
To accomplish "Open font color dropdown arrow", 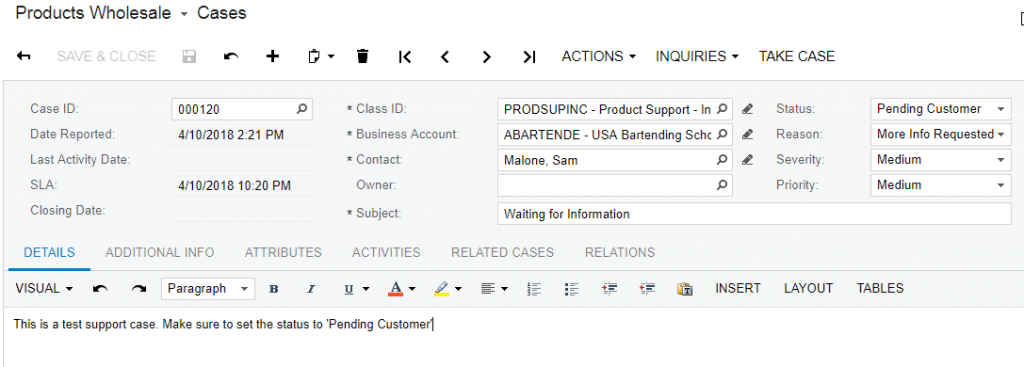I will 412,289.
